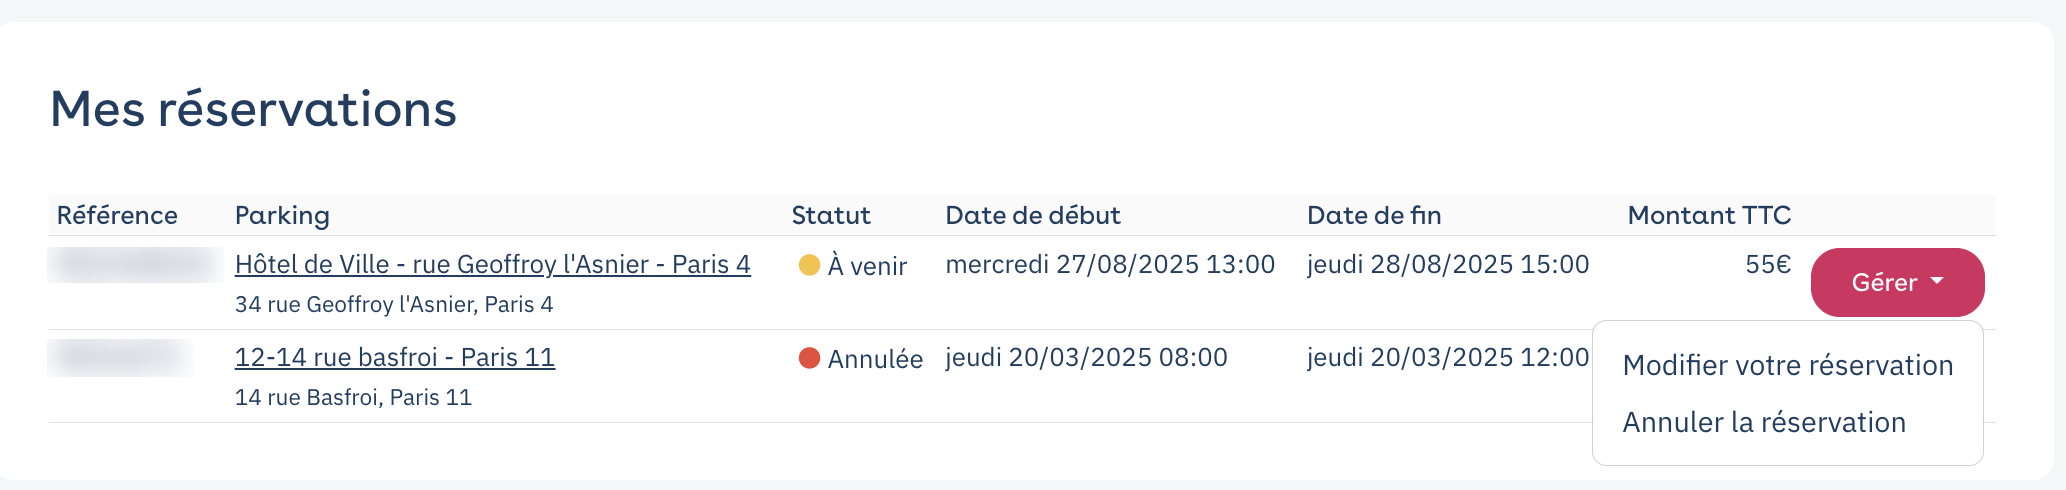Screen dimensions: 2066x490
Task: Click address 34 rue Geoffroy l'Asnier
Action: point(394,305)
